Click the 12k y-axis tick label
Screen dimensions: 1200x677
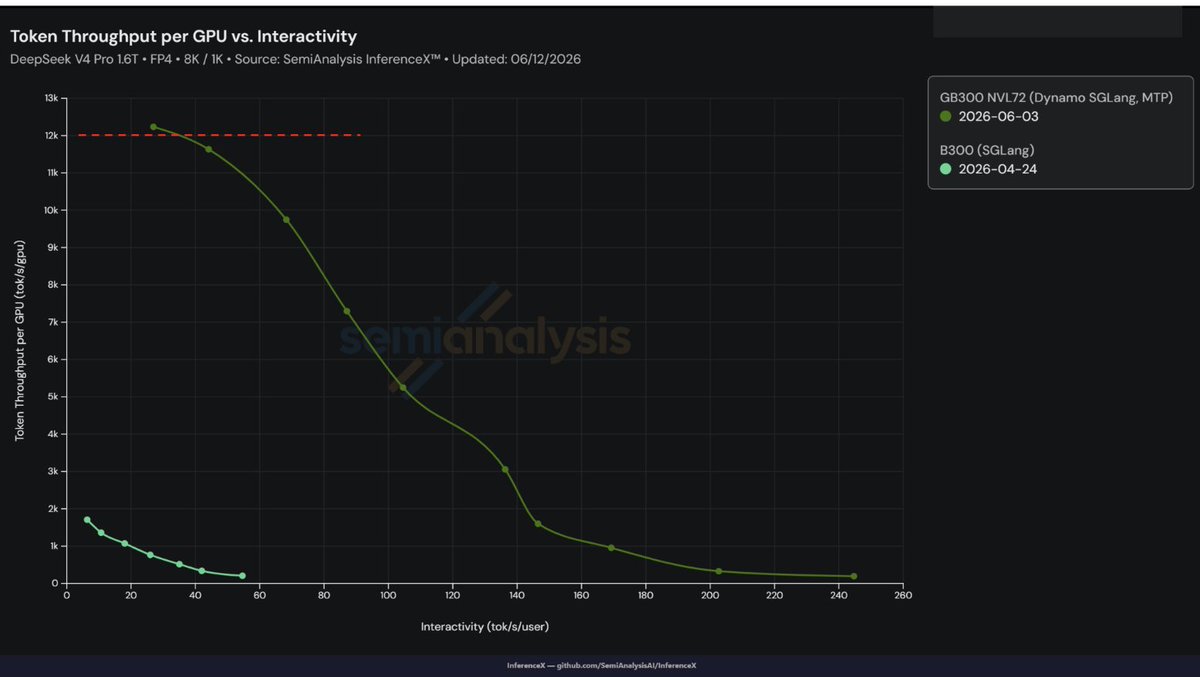[x=53, y=135]
